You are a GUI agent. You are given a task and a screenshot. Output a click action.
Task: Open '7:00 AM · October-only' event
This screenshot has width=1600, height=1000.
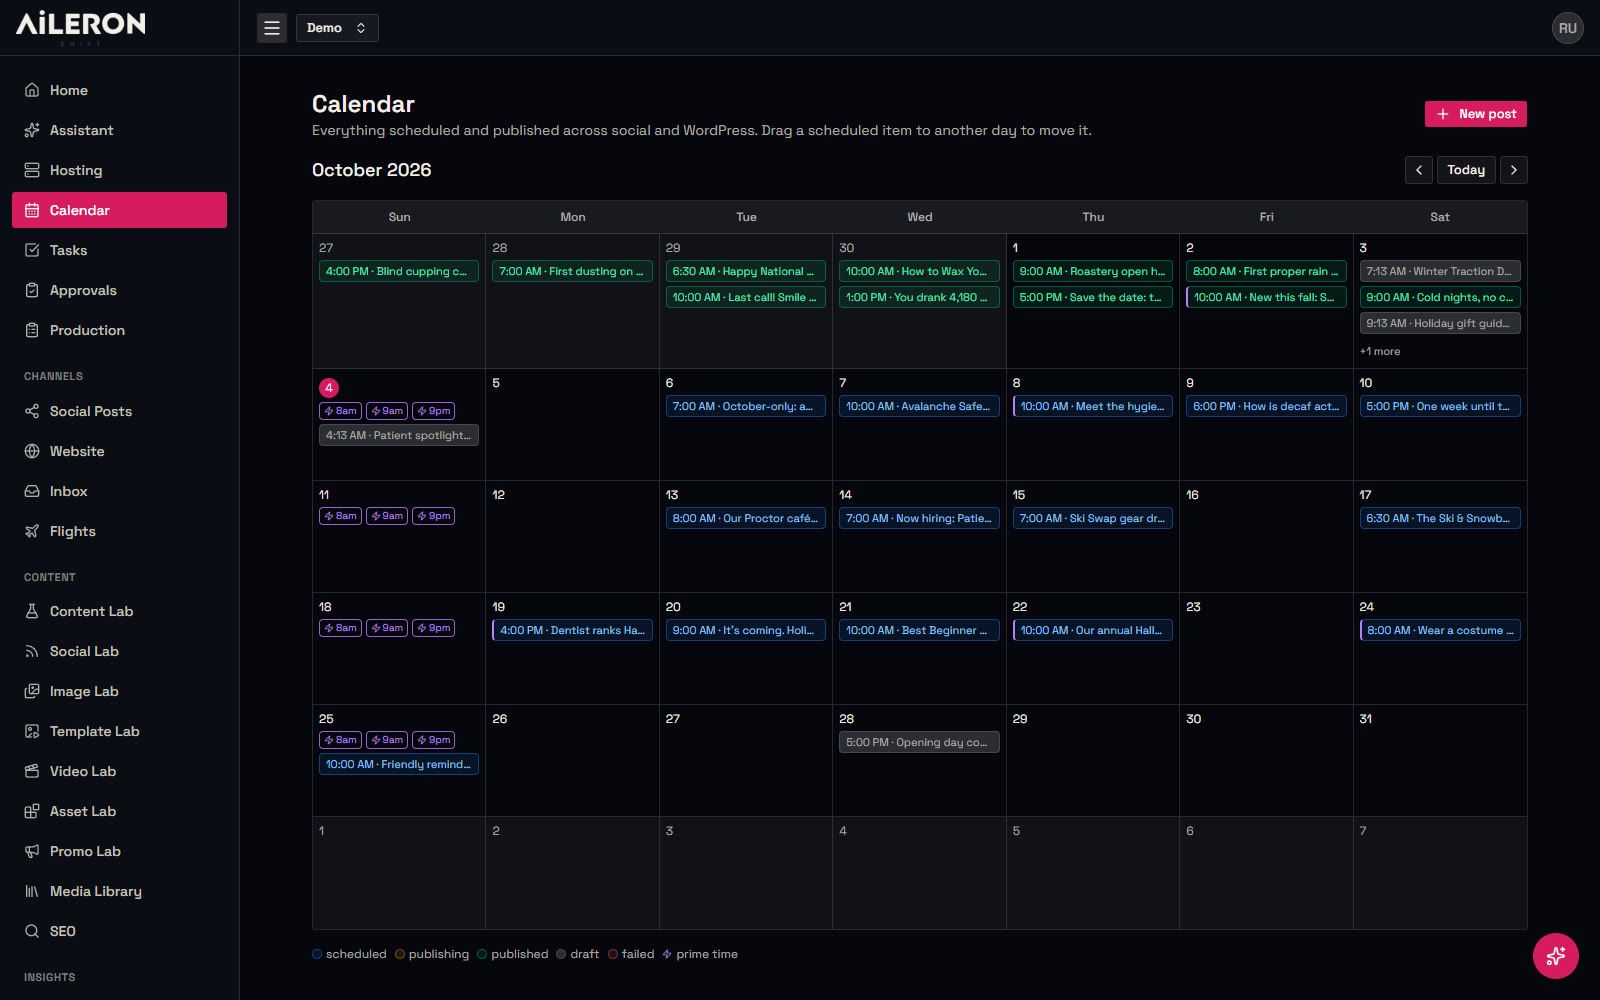746,406
